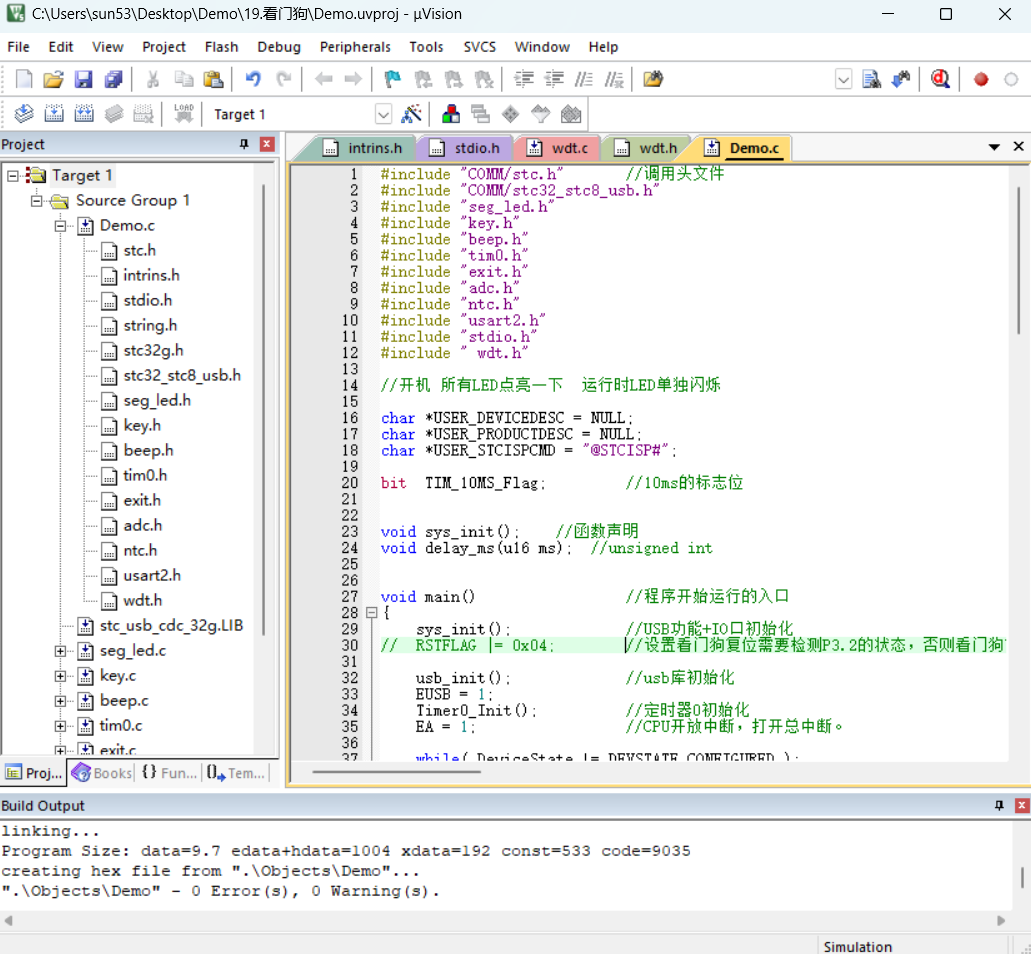1031x954 pixels.
Task: Pin the Build Output panel
Action: (999, 805)
